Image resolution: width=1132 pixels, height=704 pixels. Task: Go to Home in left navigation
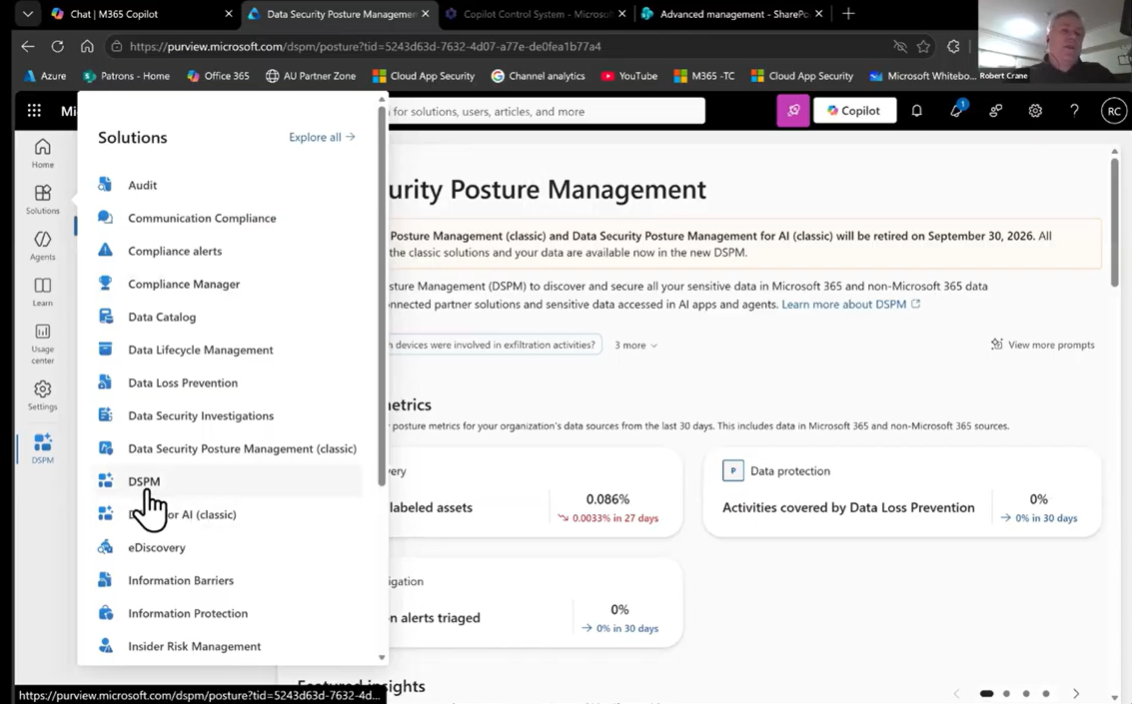[x=43, y=153]
